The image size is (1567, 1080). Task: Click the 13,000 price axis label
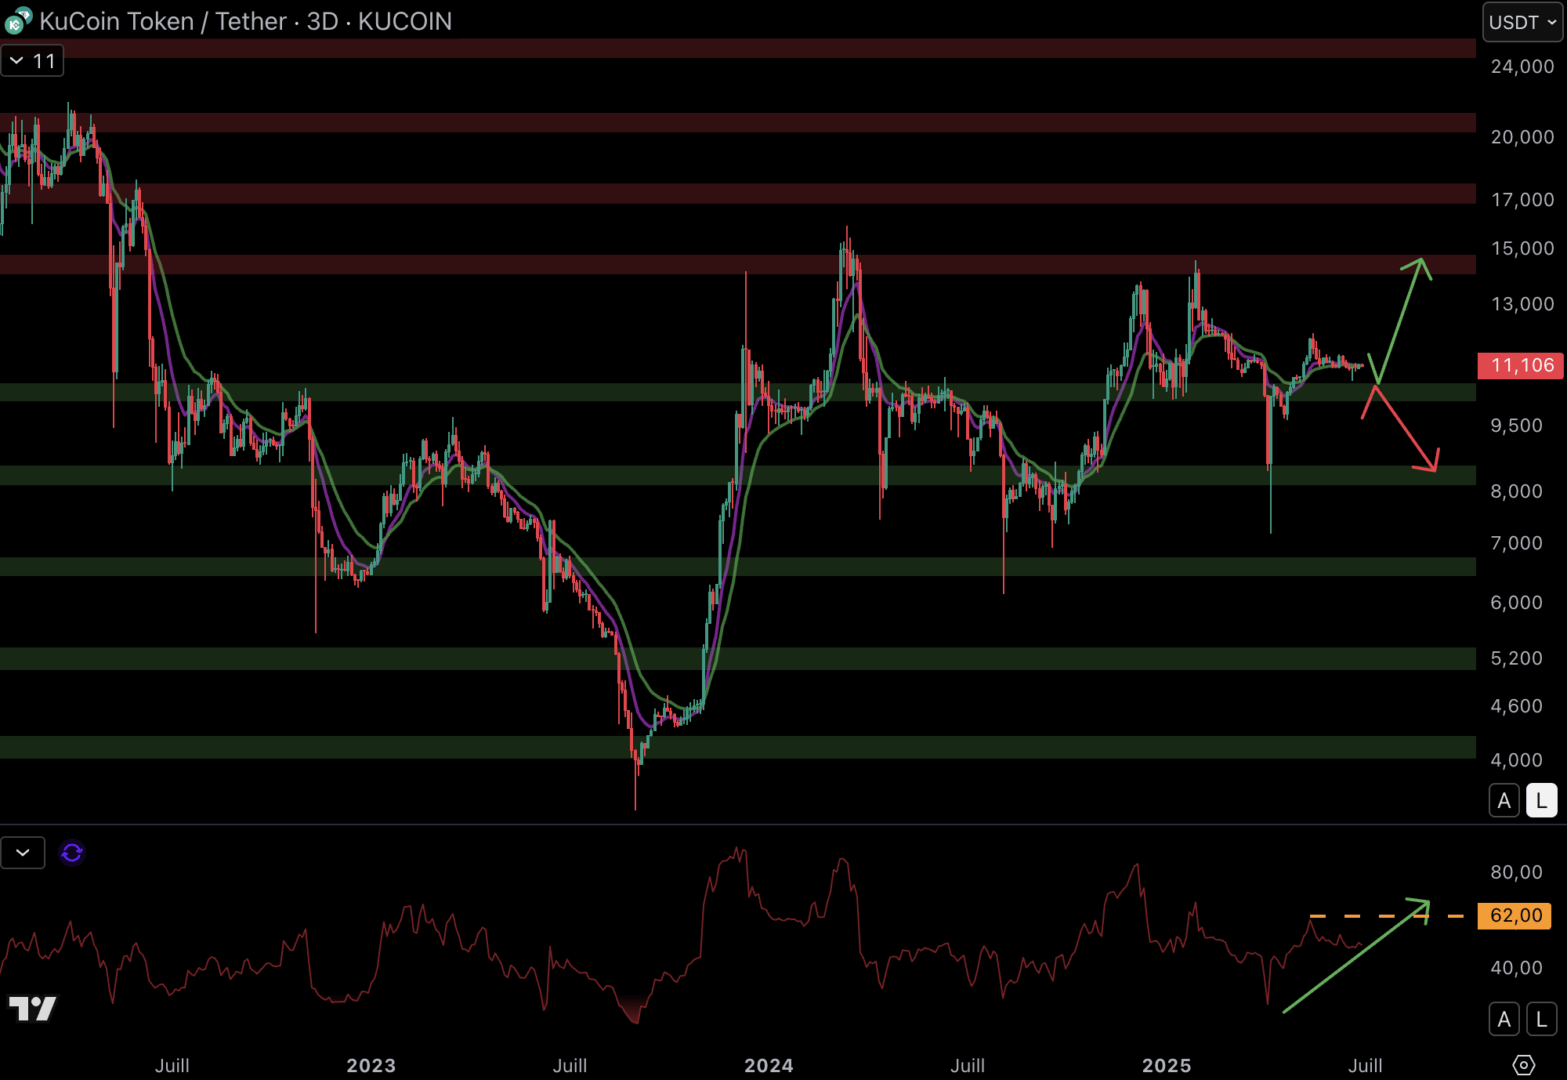[1522, 304]
